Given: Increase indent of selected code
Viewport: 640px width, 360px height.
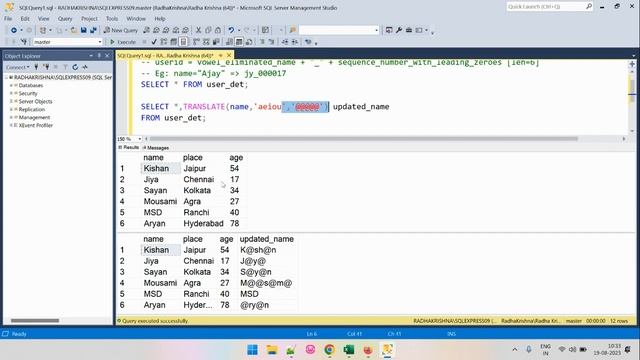Looking at the screenshot, I should pos(295,42).
